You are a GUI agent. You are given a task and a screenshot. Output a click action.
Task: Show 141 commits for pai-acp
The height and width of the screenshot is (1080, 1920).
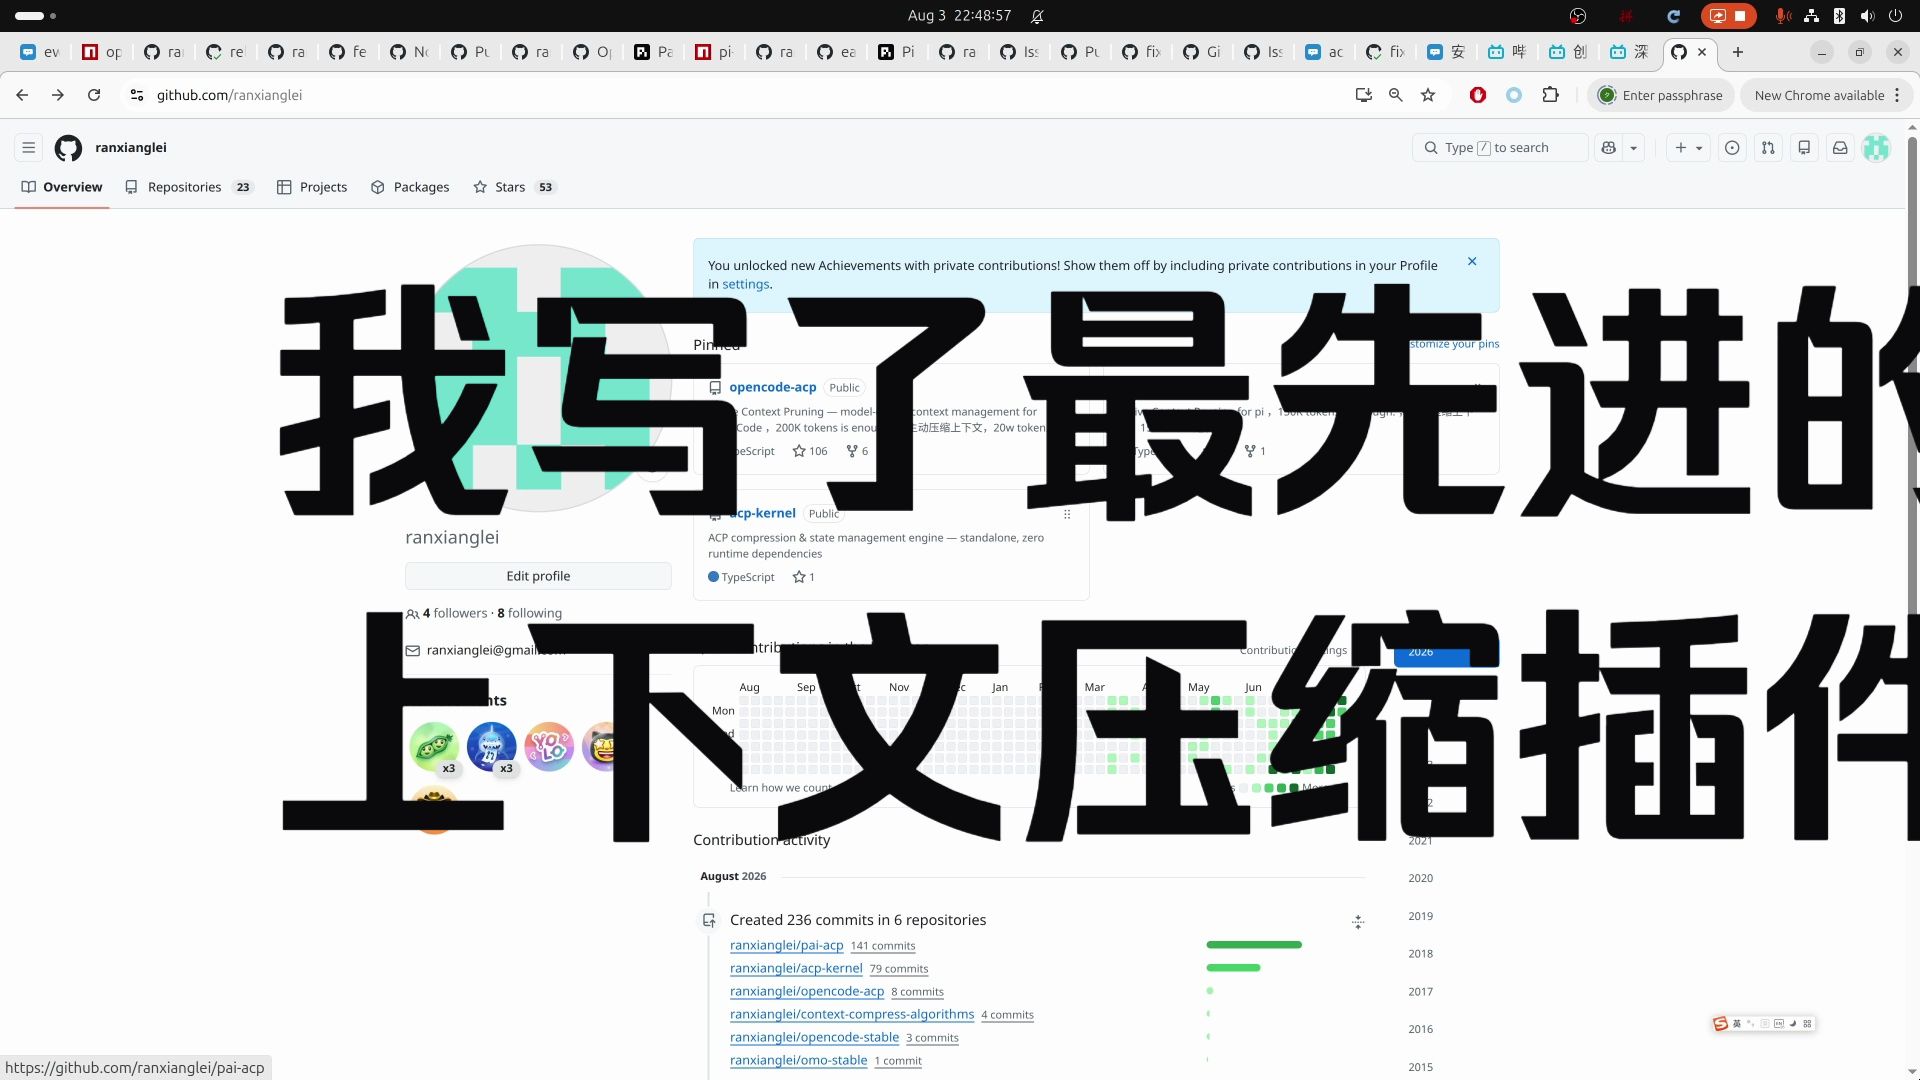coord(883,946)
